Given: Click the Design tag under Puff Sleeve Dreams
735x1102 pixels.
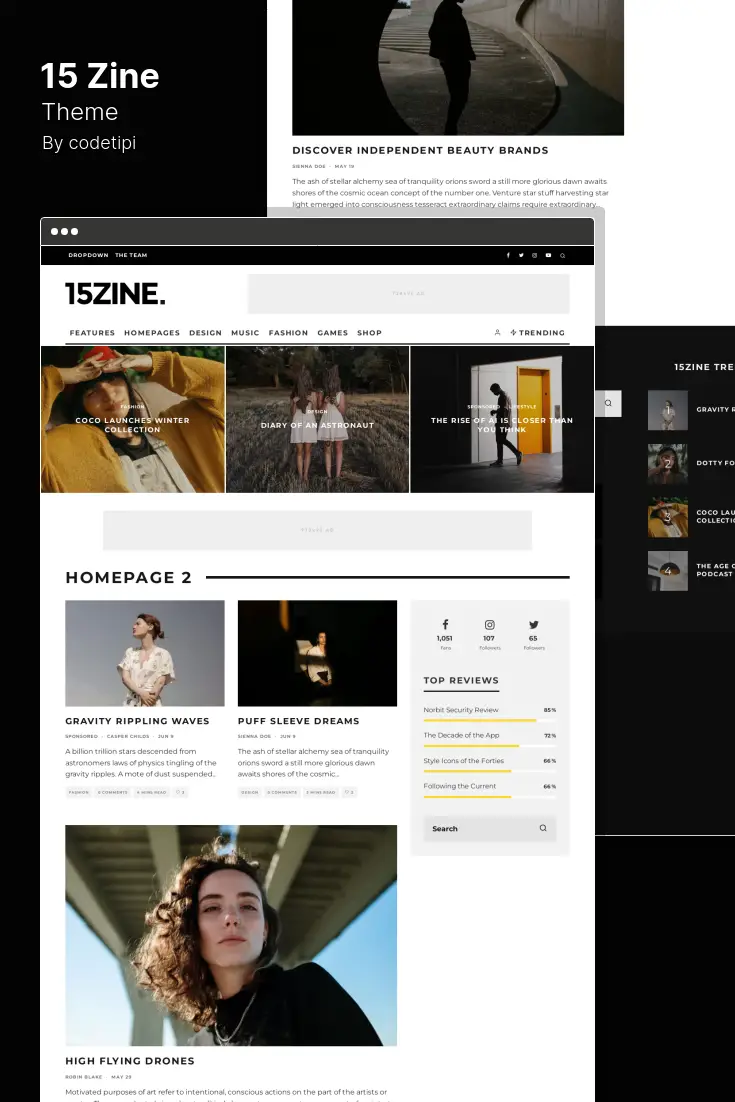Looking at the screenshot, I should tap(250, 792).
